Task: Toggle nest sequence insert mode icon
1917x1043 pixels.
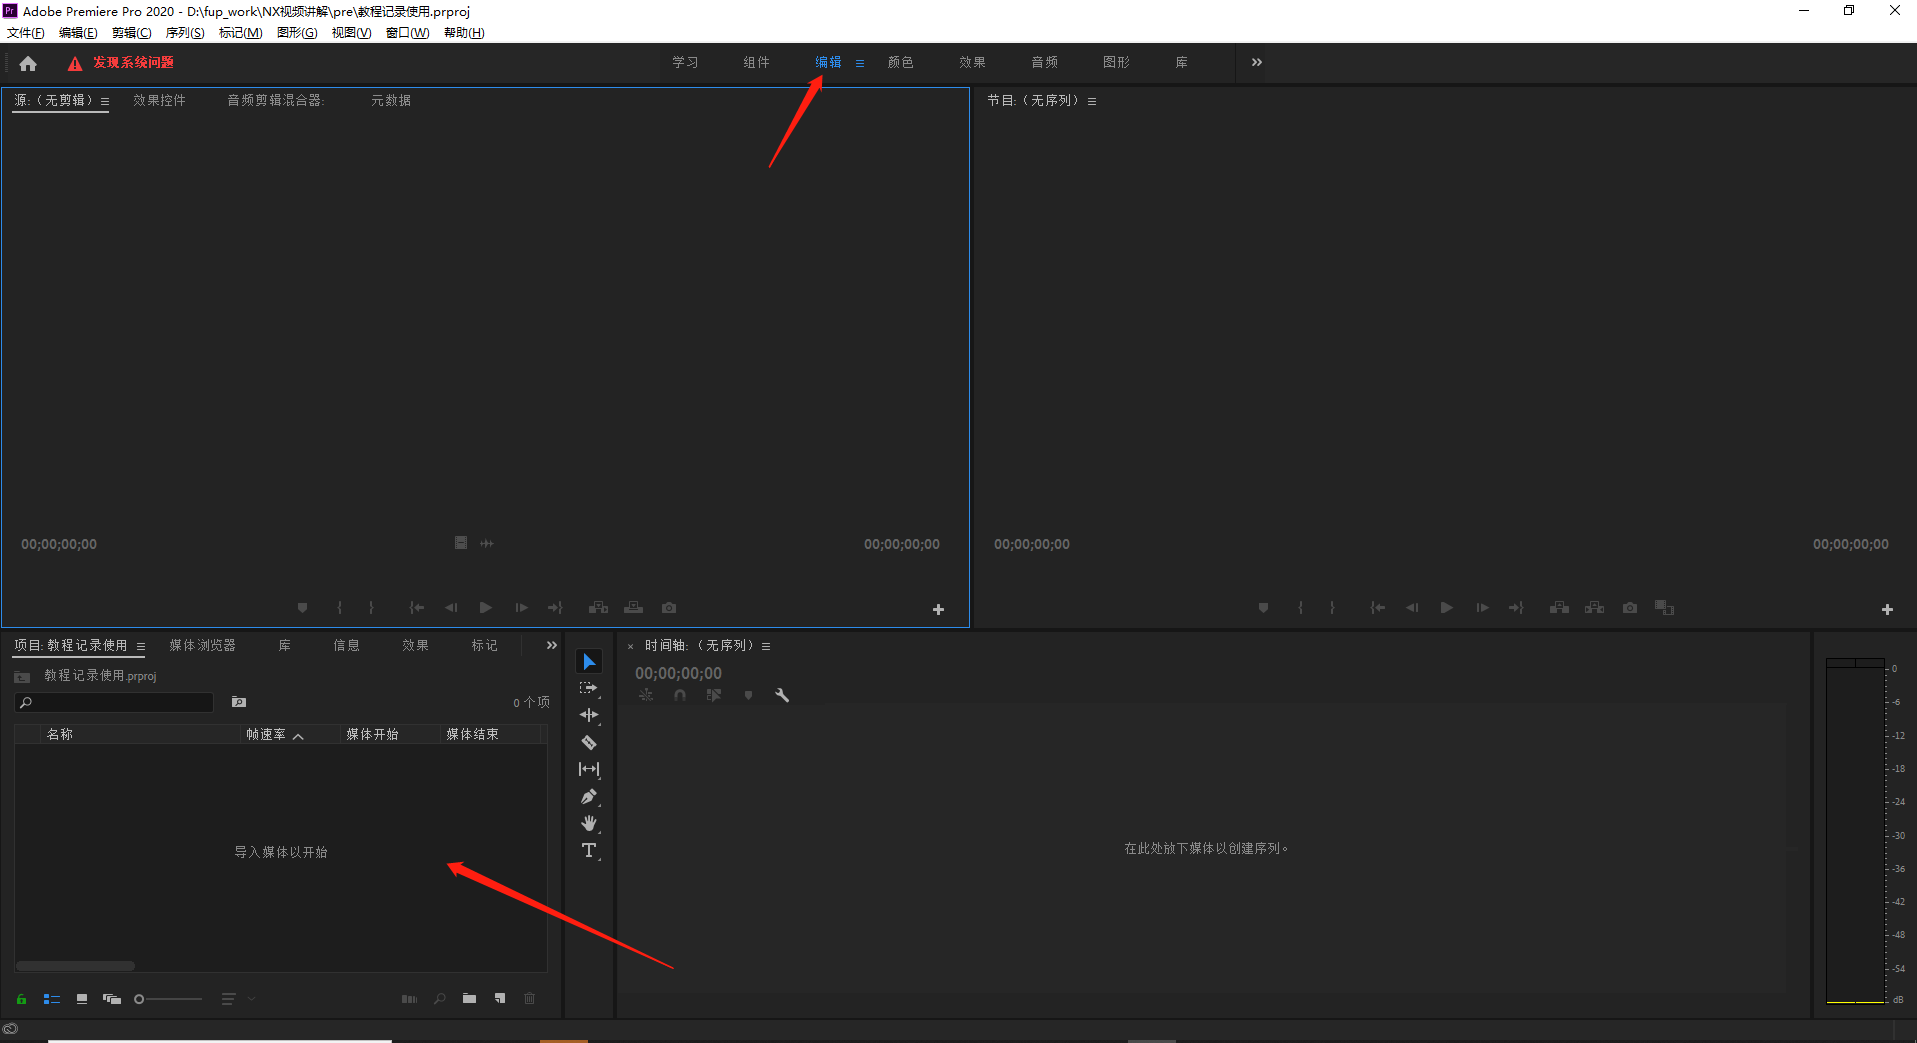Action: [x=646, y=695]
